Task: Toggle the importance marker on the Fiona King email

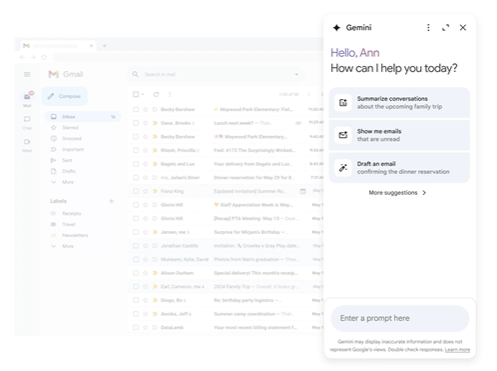Action: pyautogui.click(x=155, y=191)
